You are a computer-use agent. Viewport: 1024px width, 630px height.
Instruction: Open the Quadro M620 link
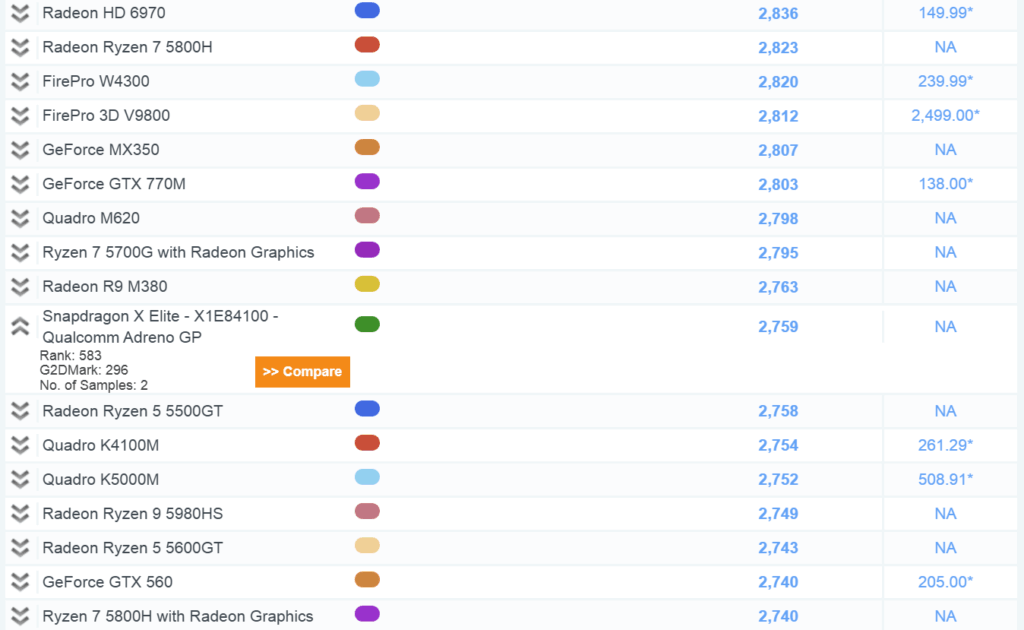[91, 218]
